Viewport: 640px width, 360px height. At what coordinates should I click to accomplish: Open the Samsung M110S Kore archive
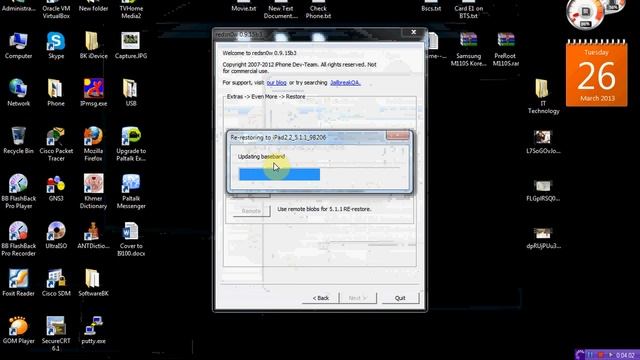coord(468,49)
